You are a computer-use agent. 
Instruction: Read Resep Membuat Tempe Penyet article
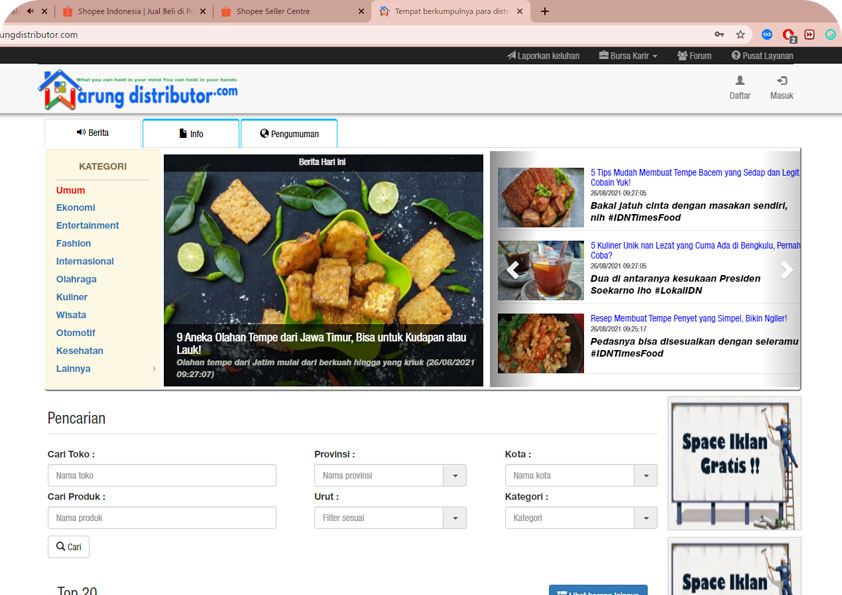click(x=688, y=318)
